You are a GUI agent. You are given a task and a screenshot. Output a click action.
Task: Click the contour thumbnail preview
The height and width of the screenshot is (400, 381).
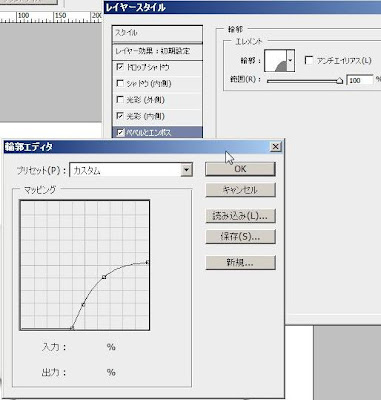coord(276,60)
